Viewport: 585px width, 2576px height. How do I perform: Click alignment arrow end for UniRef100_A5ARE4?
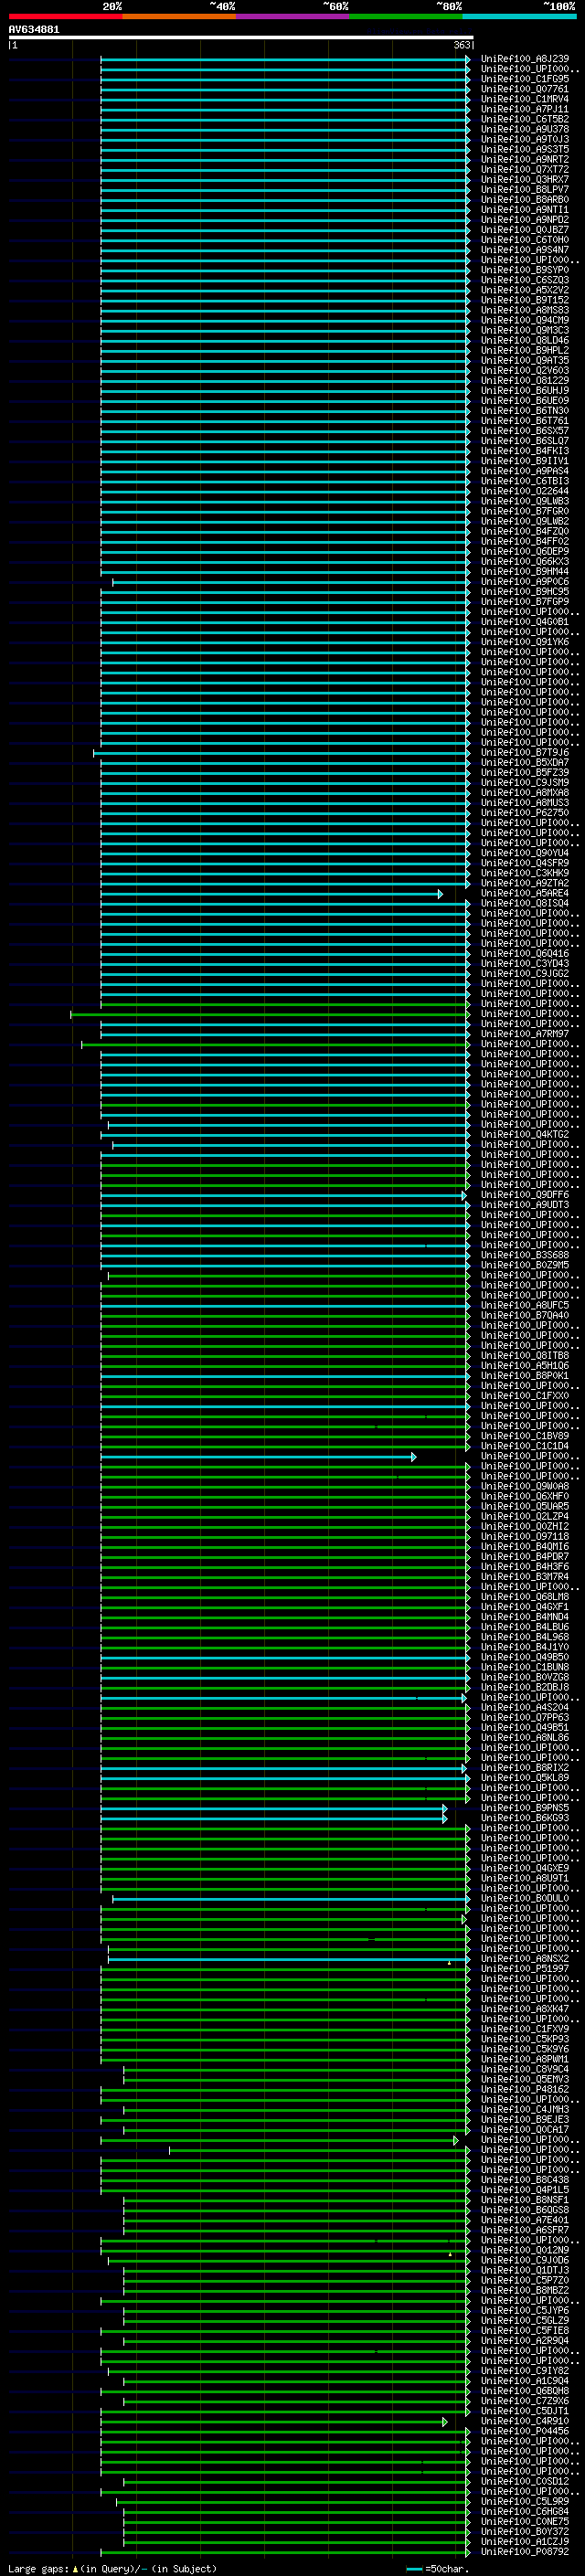440,893
